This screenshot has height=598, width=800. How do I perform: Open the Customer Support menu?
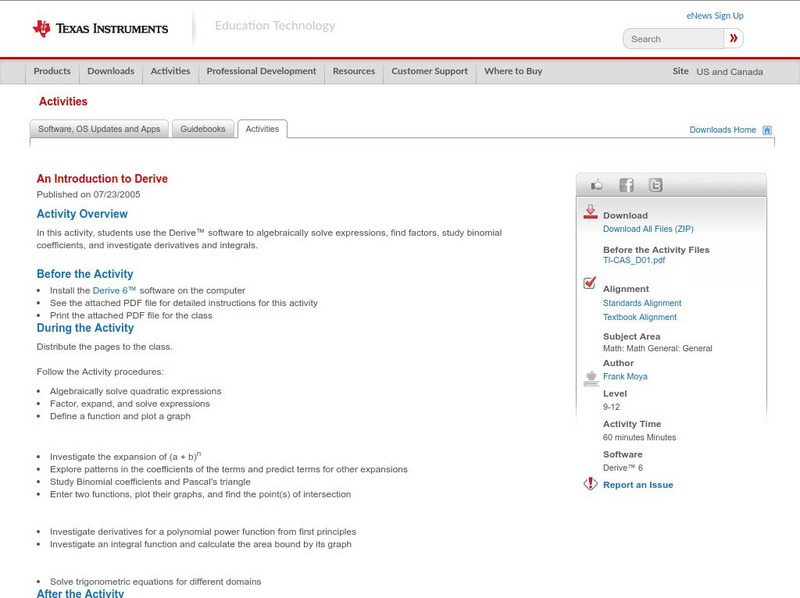point(430,71)
